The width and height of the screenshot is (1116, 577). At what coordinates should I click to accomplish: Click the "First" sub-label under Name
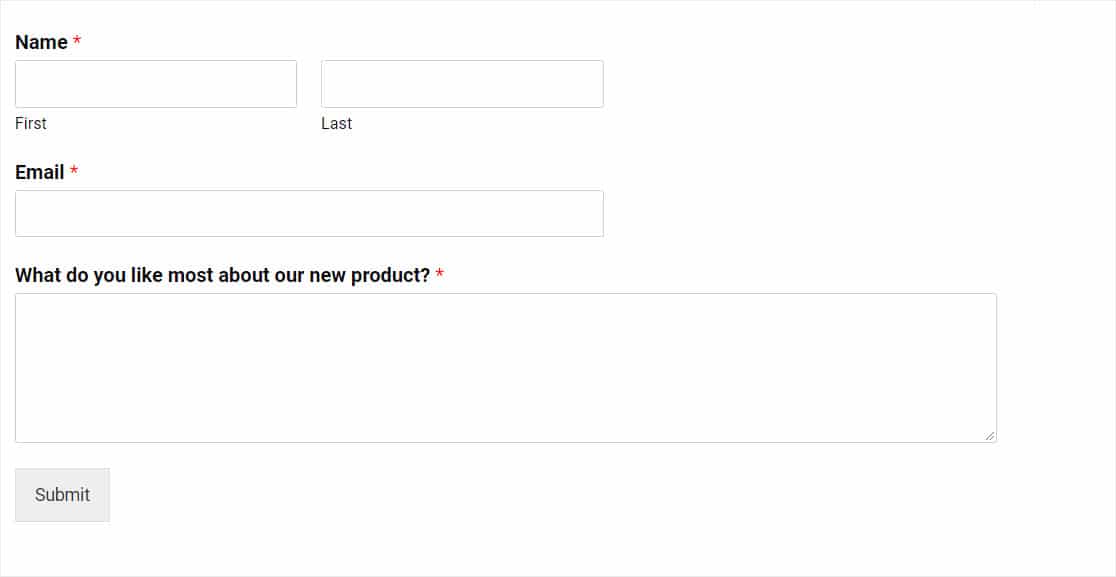pos(31,123)
